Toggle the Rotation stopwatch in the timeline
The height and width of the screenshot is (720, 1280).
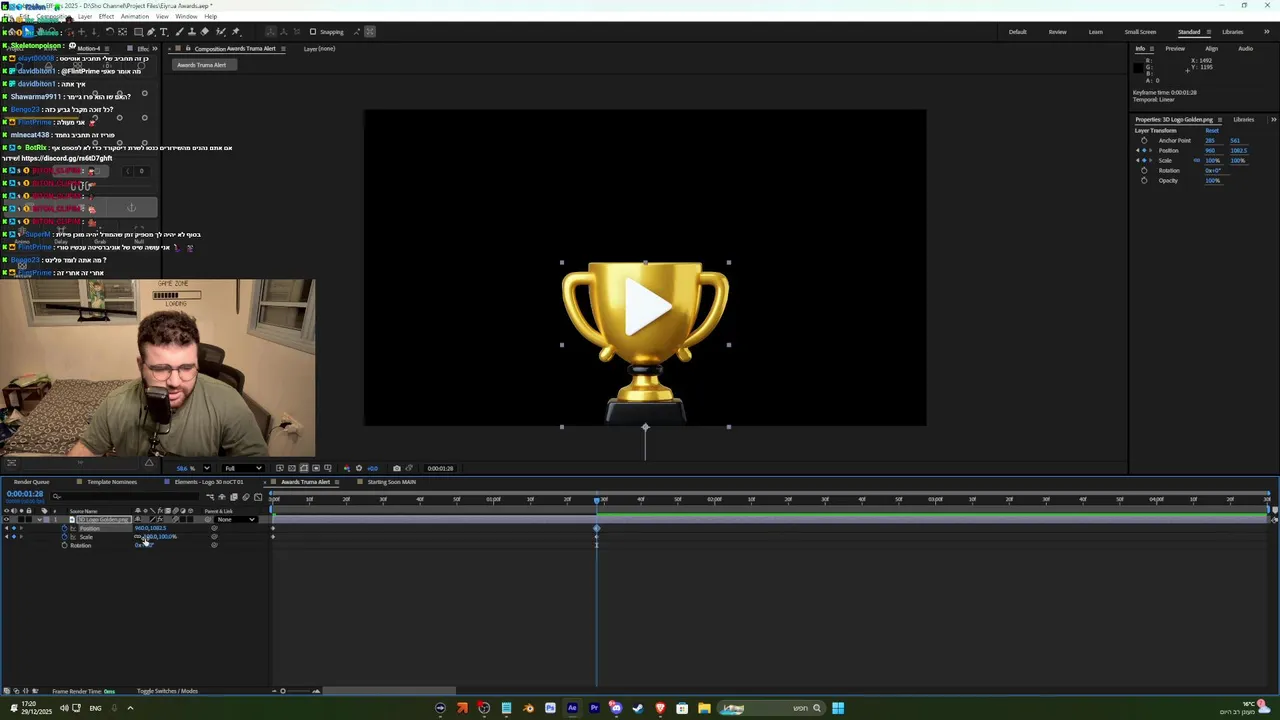click(64, 545)
